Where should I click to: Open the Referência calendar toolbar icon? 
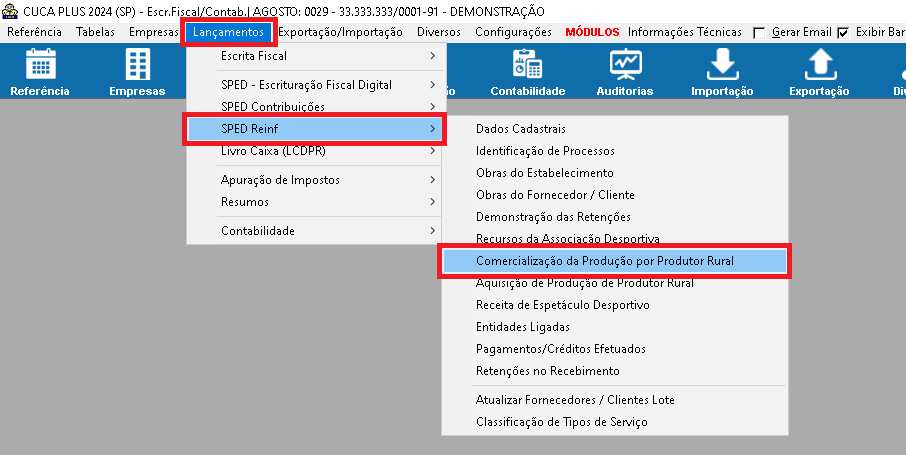pos(40,72)
